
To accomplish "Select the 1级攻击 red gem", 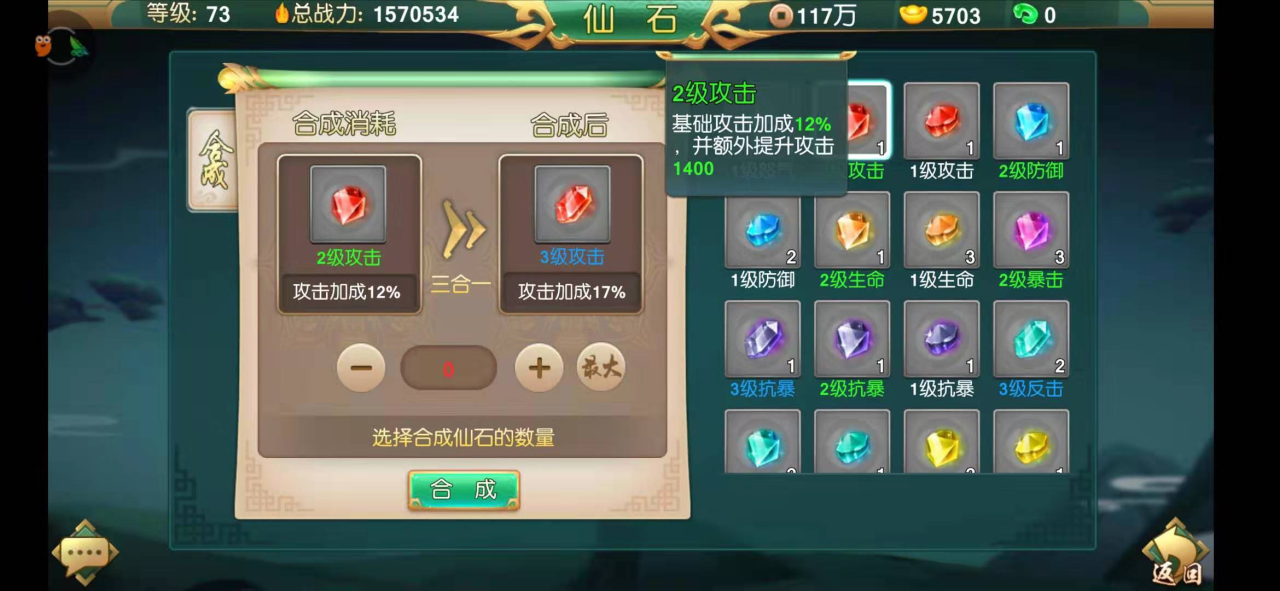I will coord(941,121).
